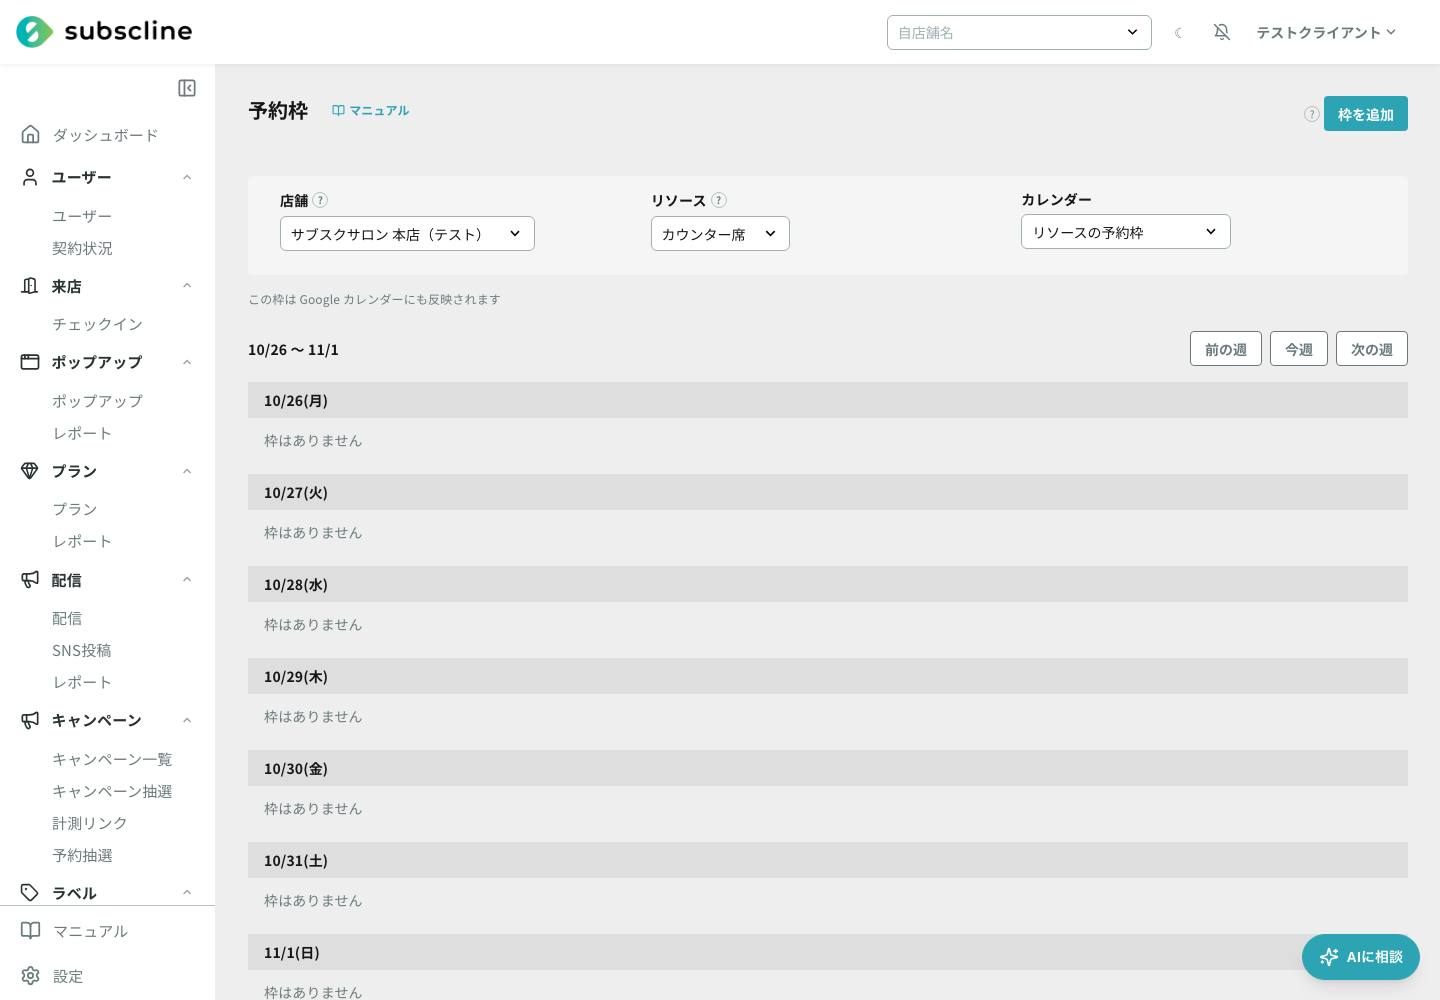
Task: Open 計測リンク in the sidebar
Action: [90, 823]
